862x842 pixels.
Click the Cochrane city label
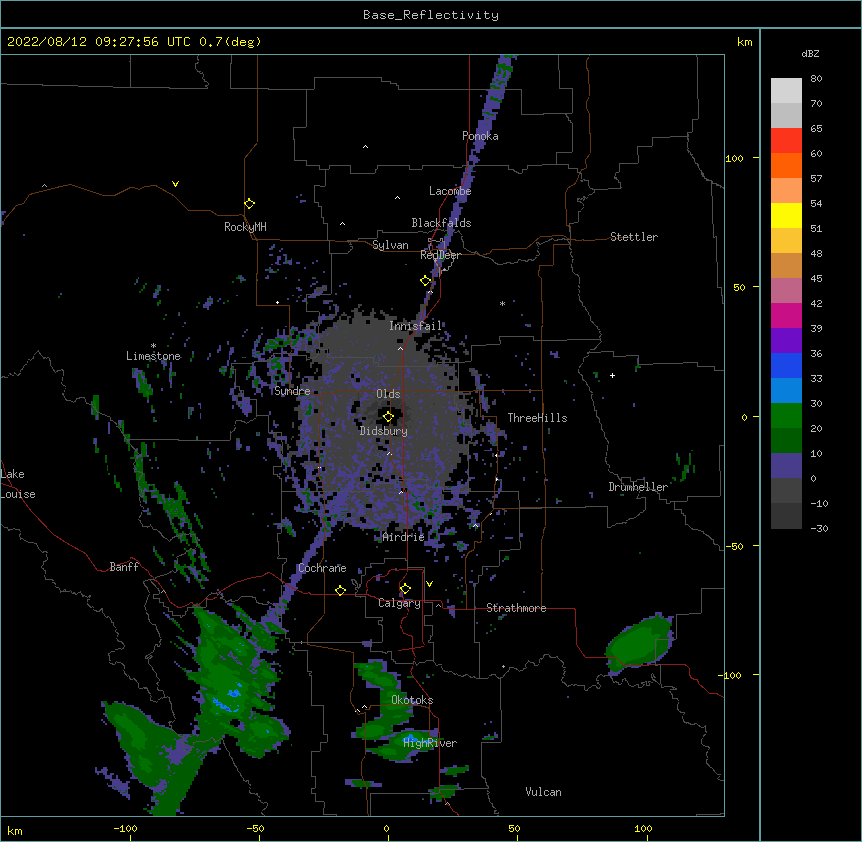pos(322,568)
